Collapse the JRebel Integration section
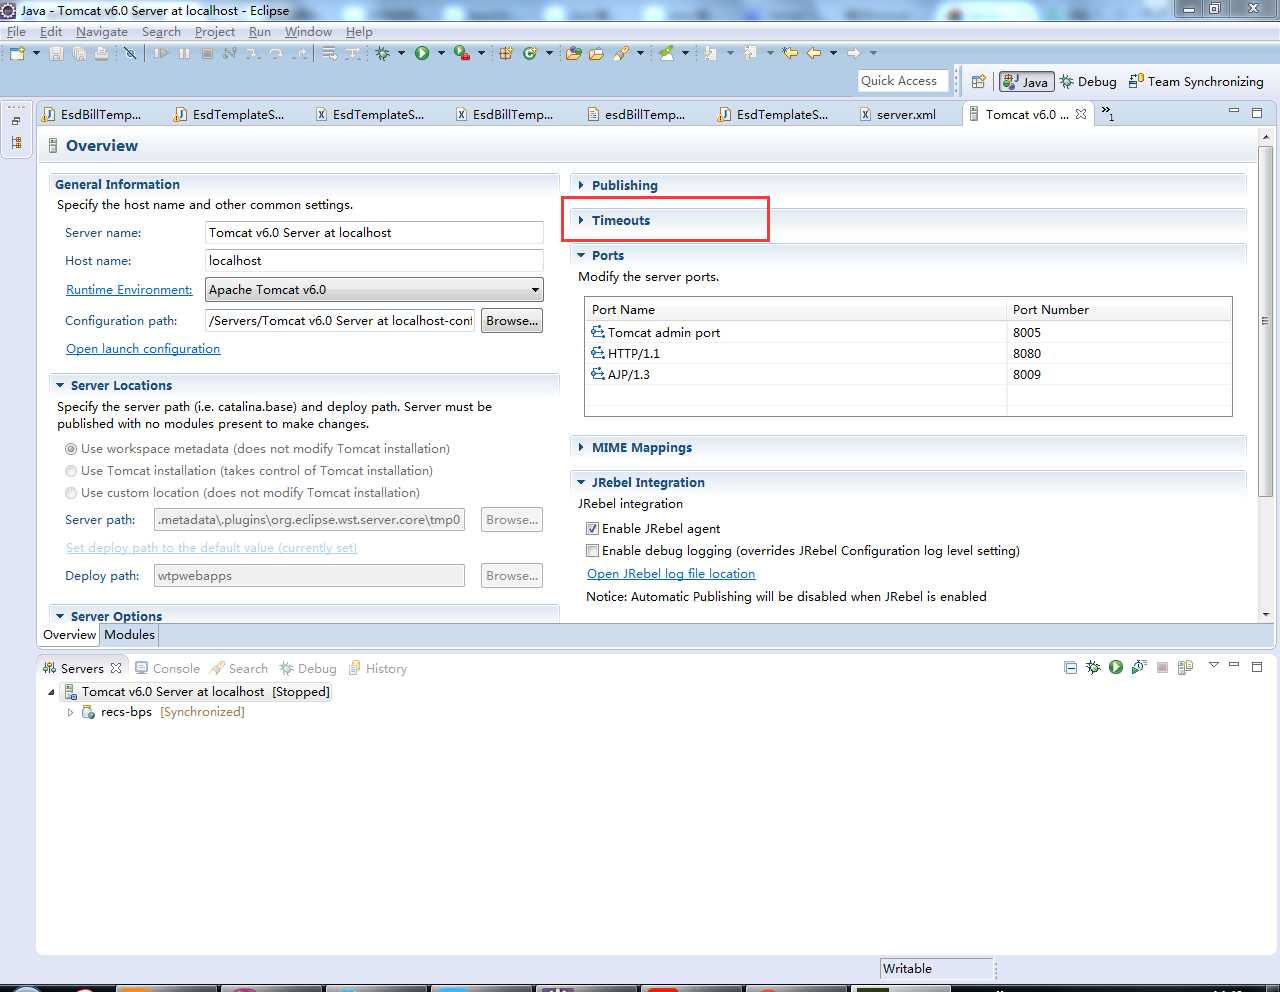The width and height of the screenshot is (1280, 992). tap(581, 482)
